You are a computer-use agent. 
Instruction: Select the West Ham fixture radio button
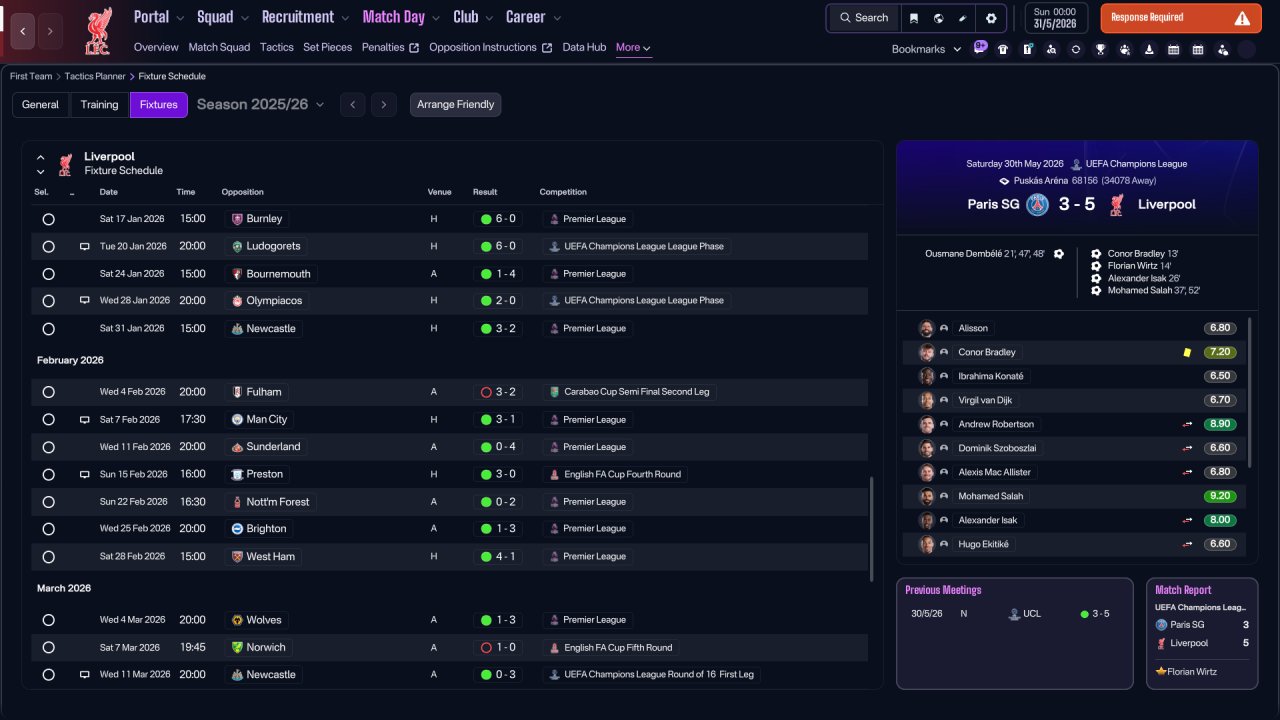48,557
